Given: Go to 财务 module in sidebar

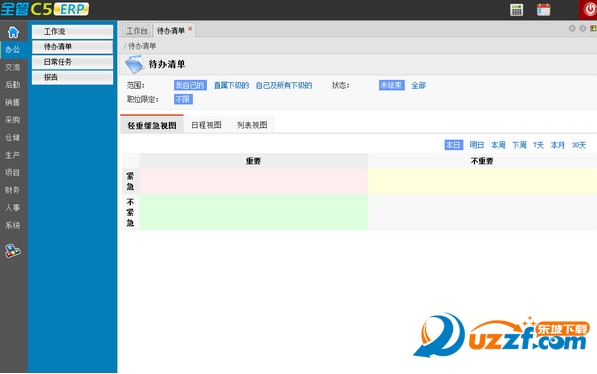Looking at the screenshot, I should [x=13, y=190].
